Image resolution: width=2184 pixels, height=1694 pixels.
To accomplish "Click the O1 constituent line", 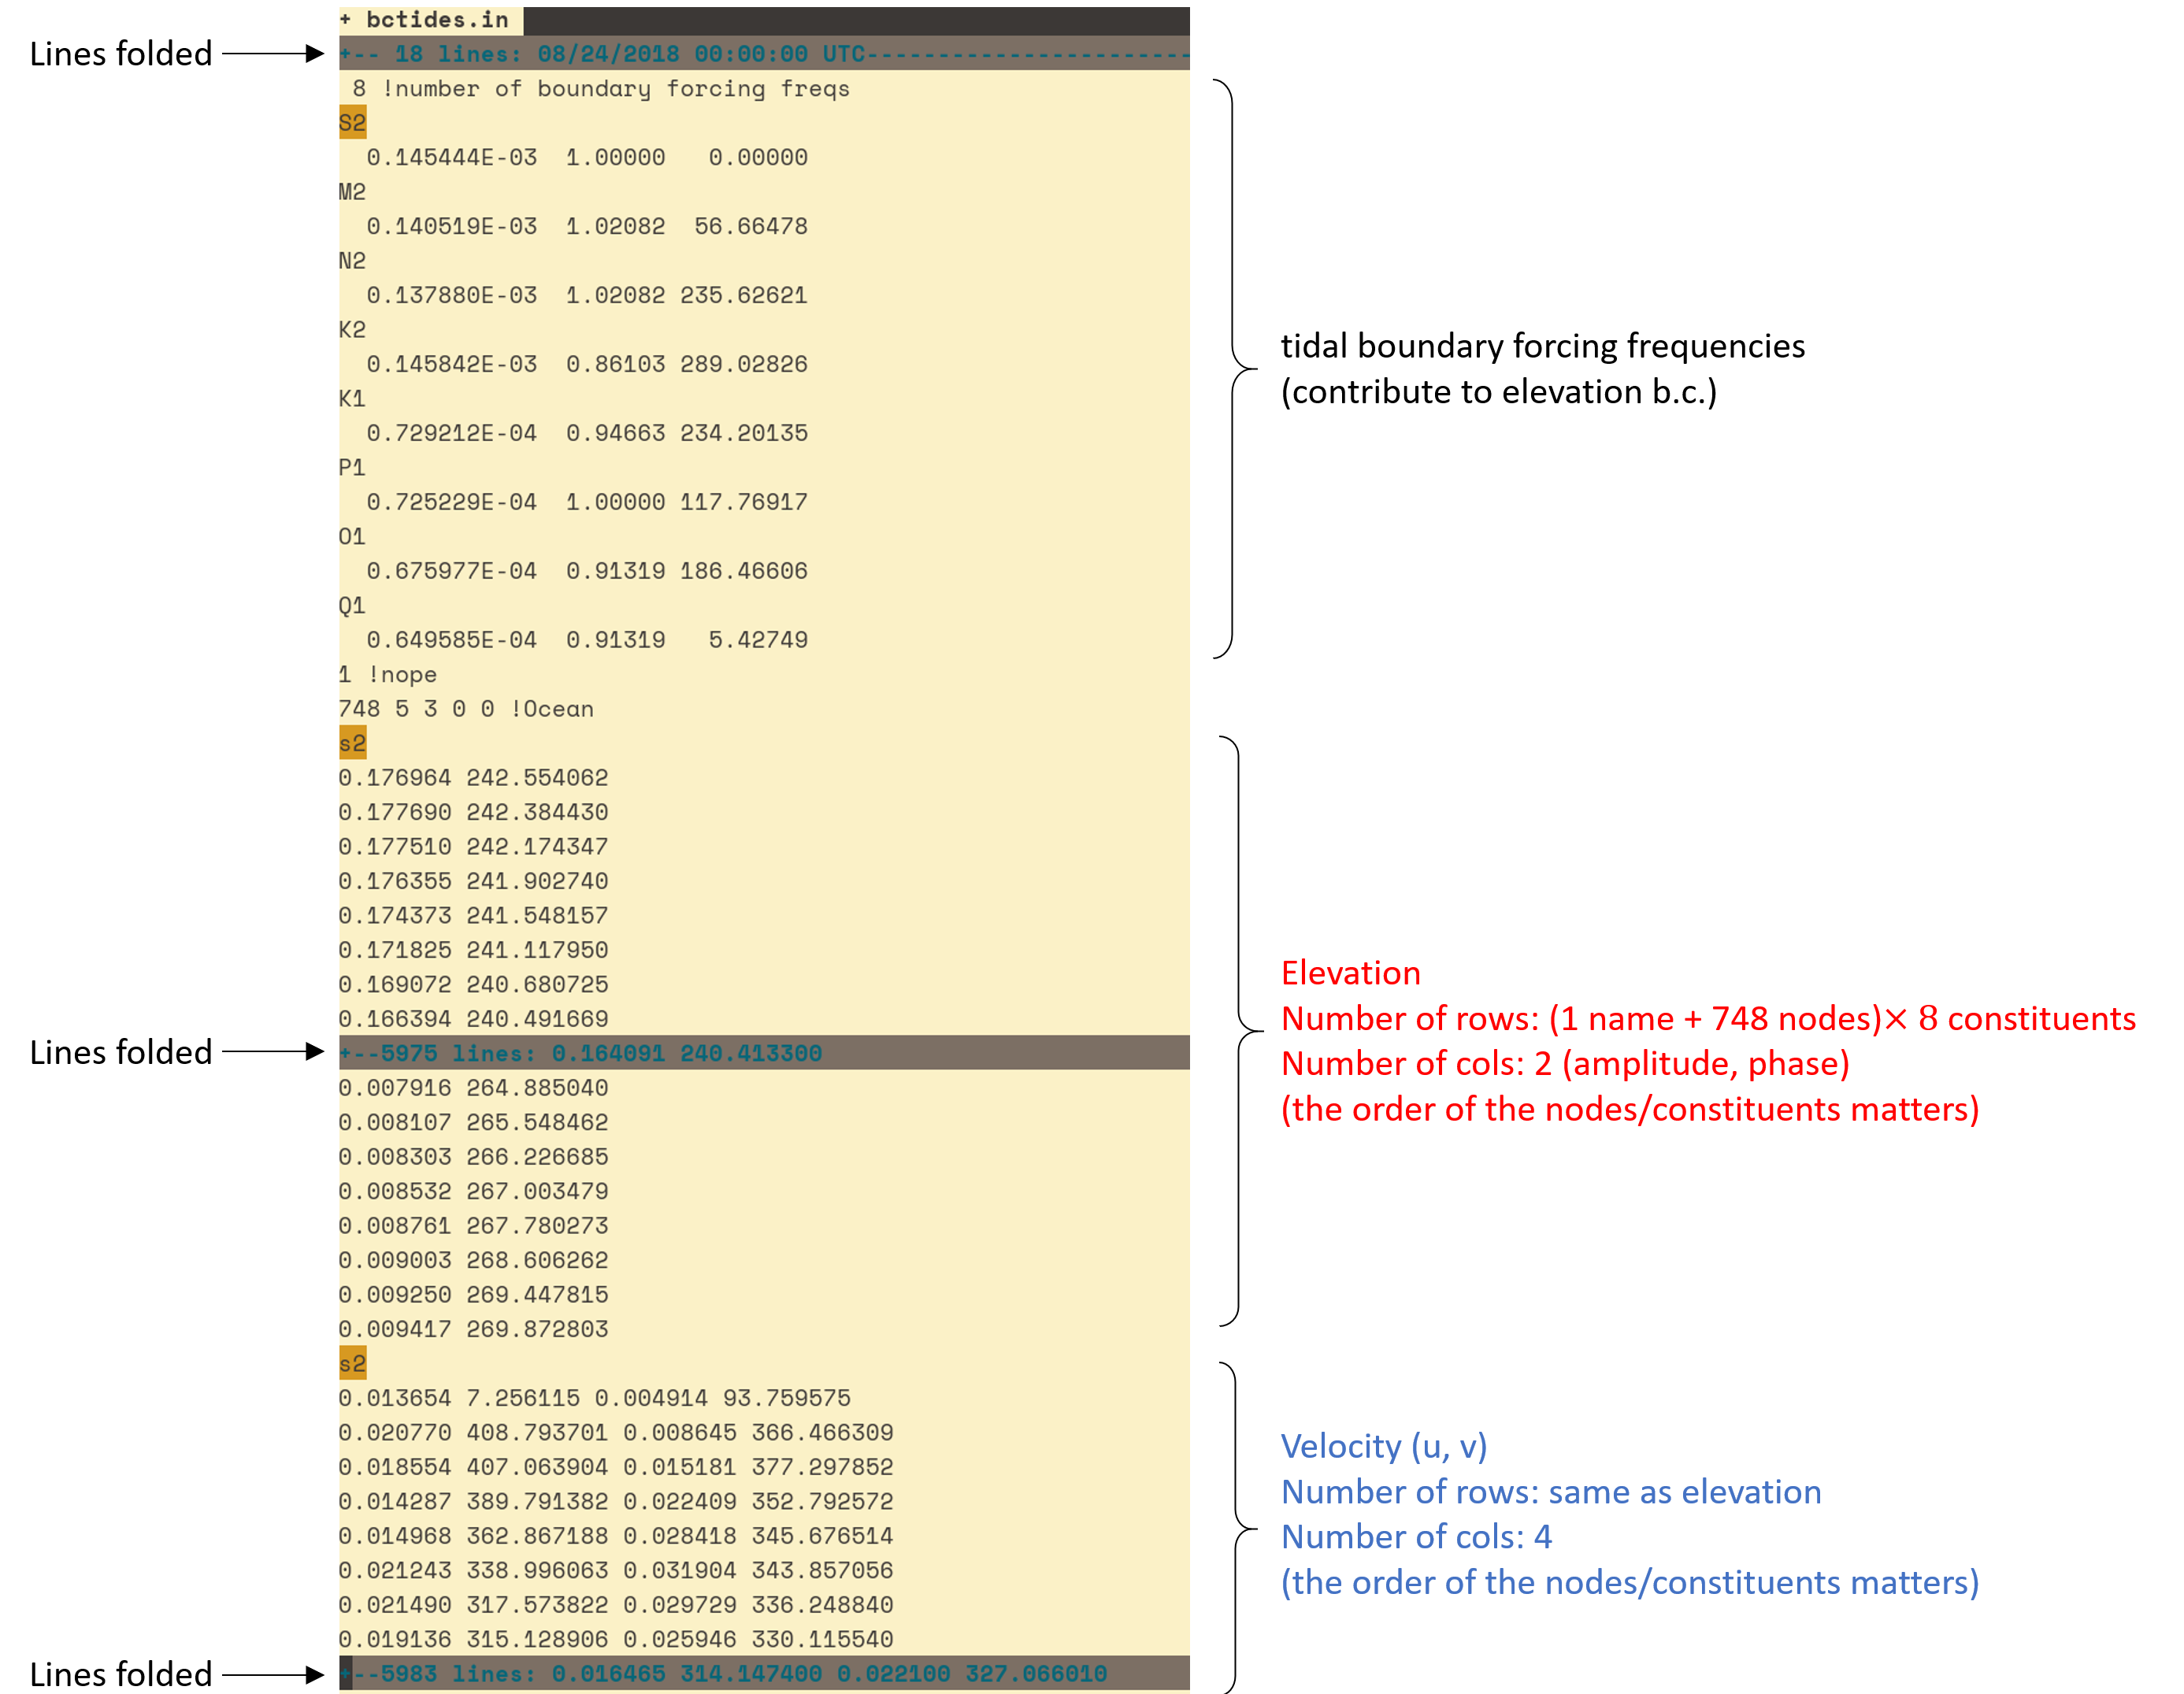I will coord(352,537).
